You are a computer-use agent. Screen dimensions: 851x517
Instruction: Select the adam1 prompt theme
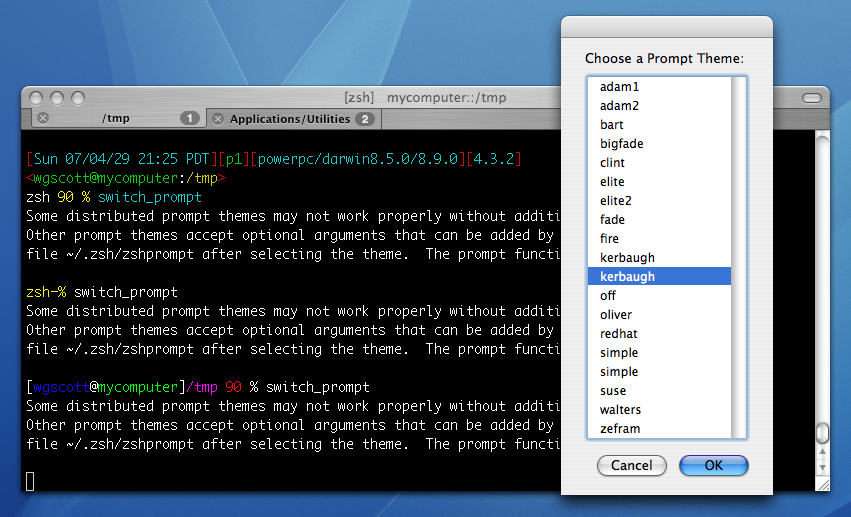pos(659,87)
